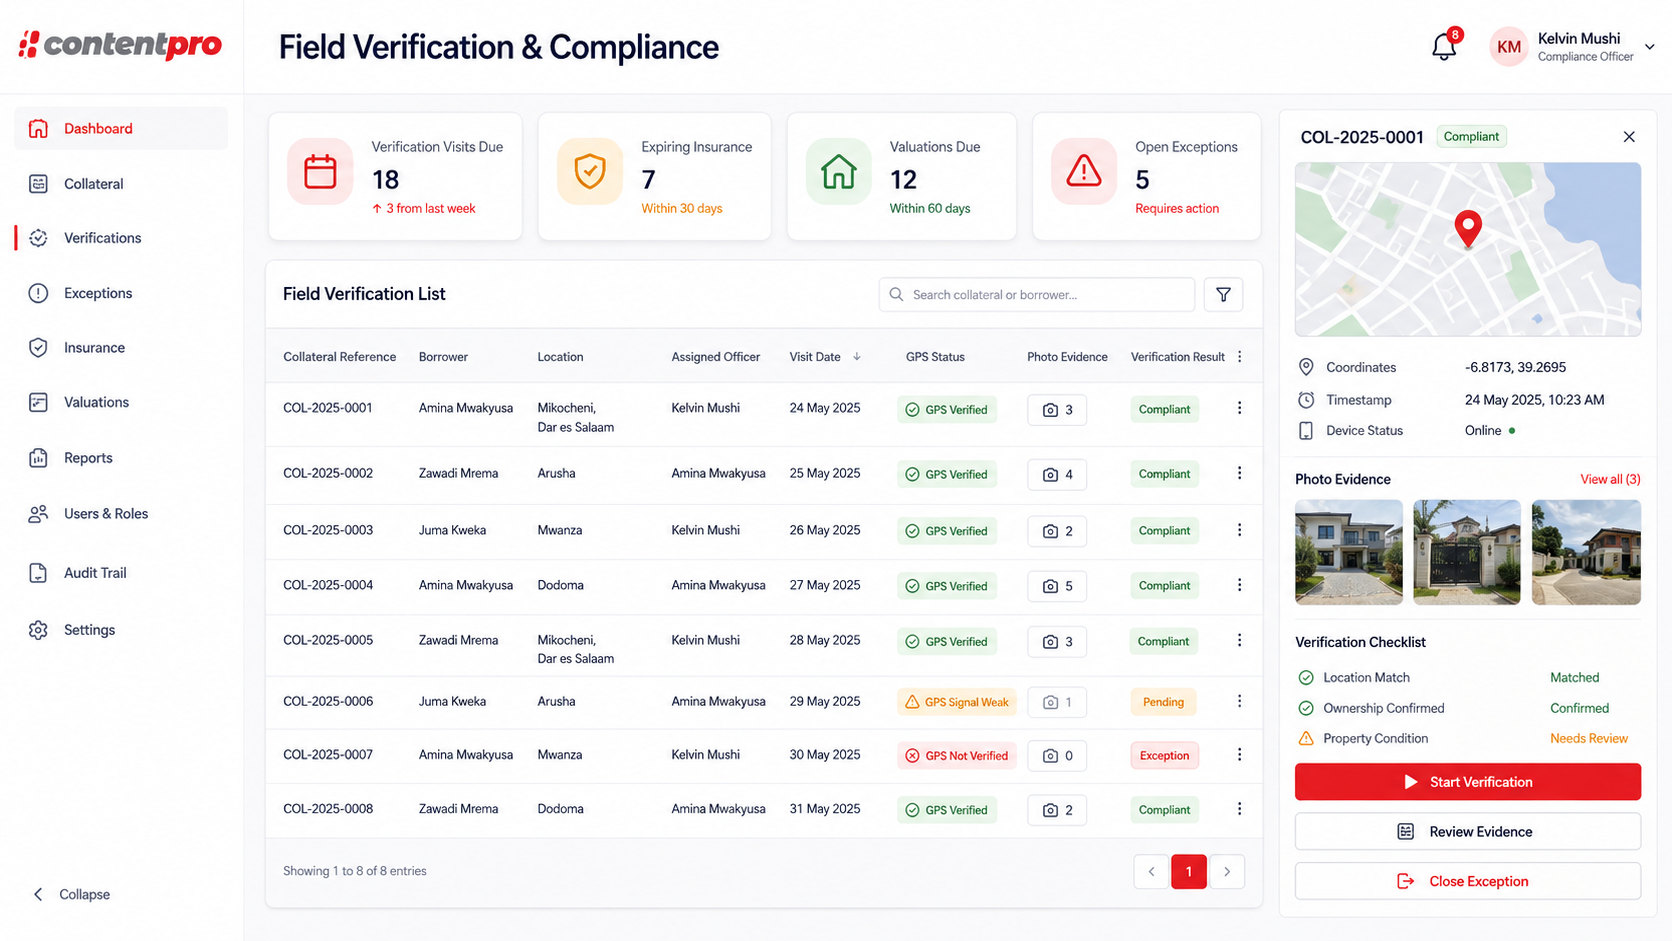
Task: Click the contentpro logo
Action: [121, 44]
